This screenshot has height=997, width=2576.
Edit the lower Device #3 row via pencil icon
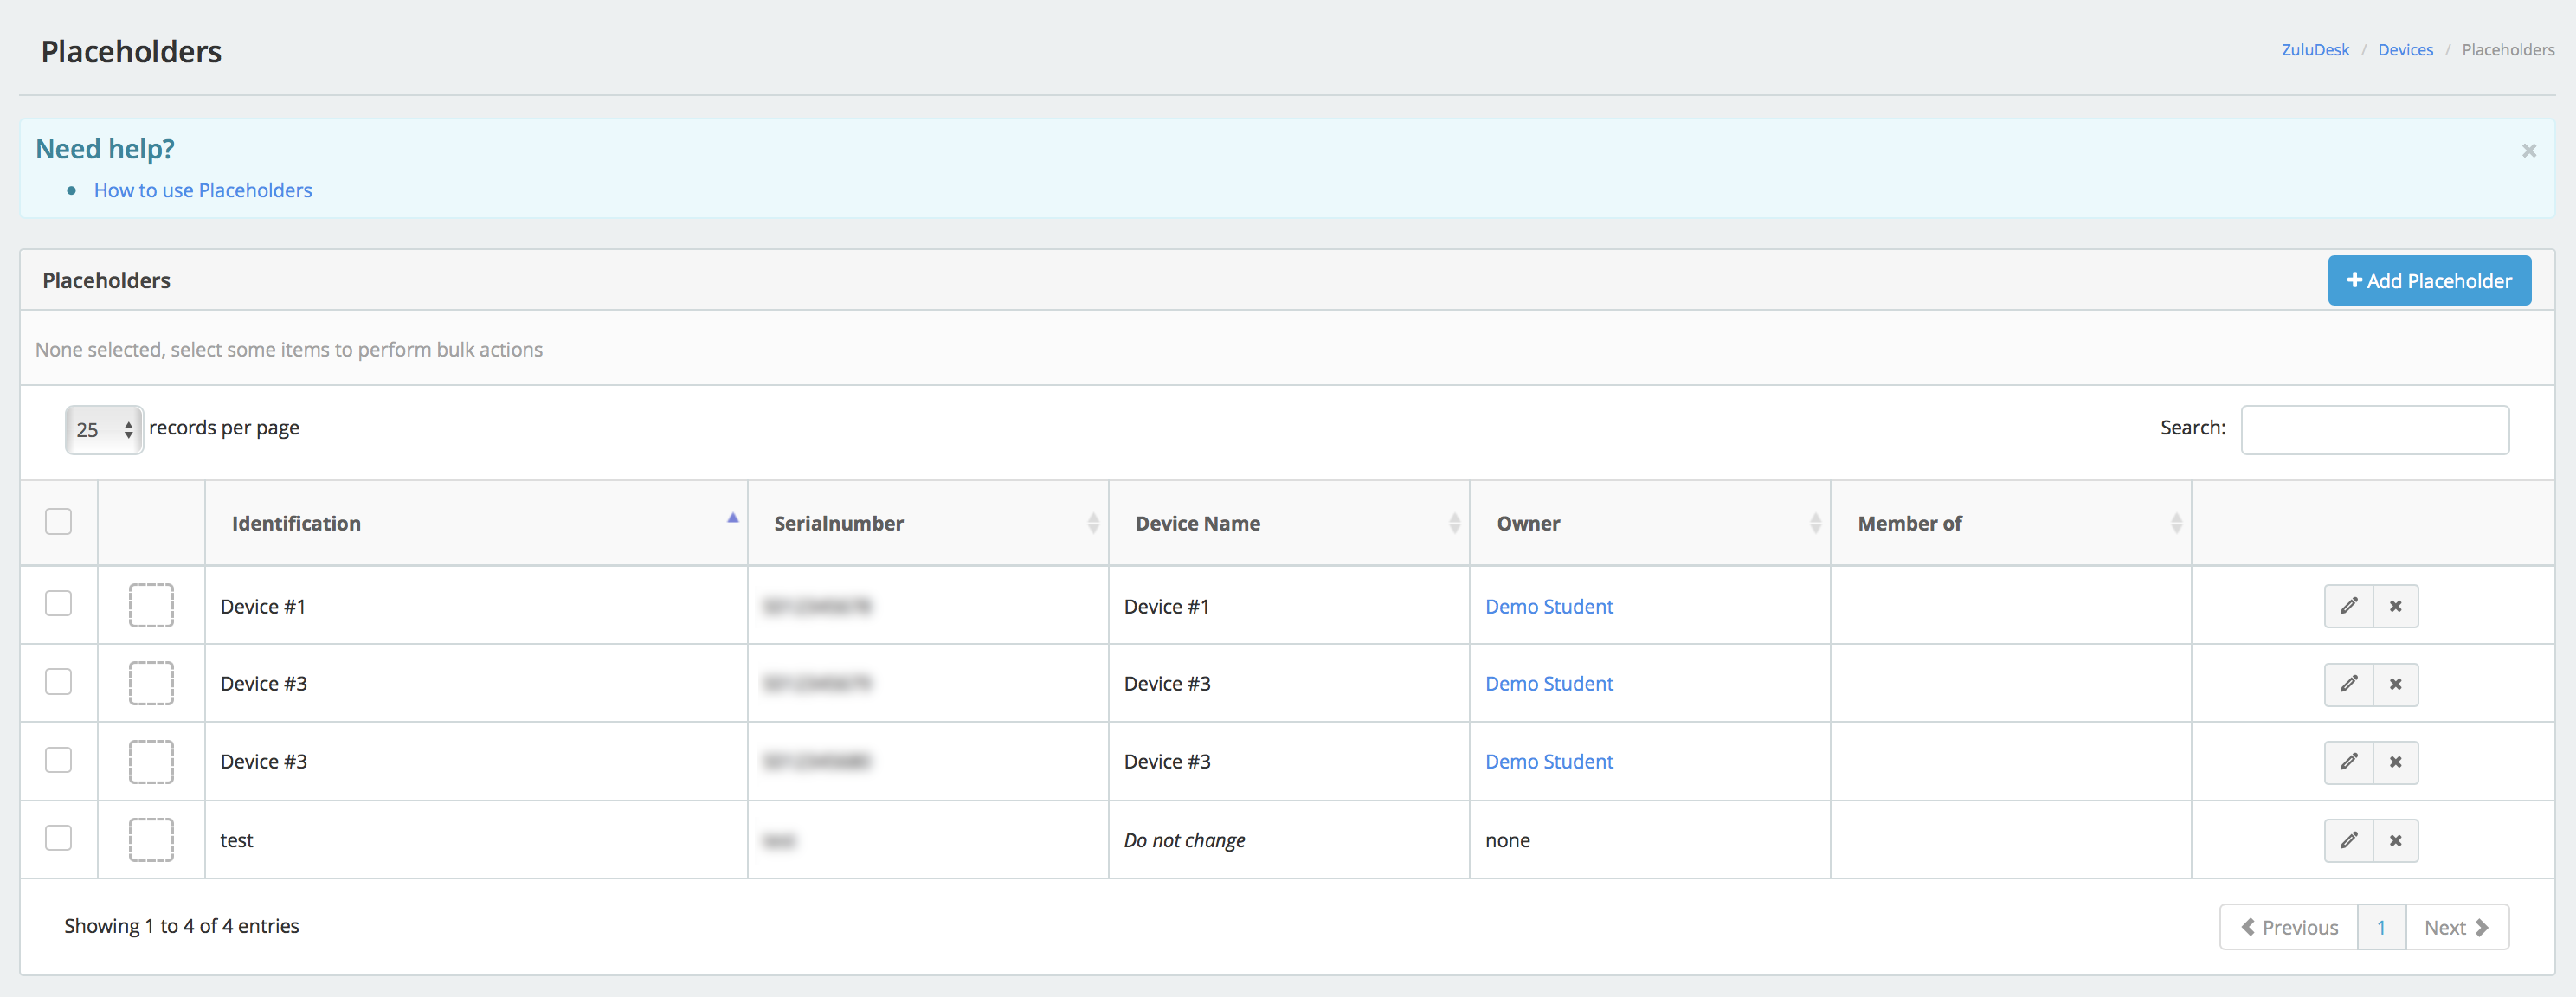coord(2348,762)
